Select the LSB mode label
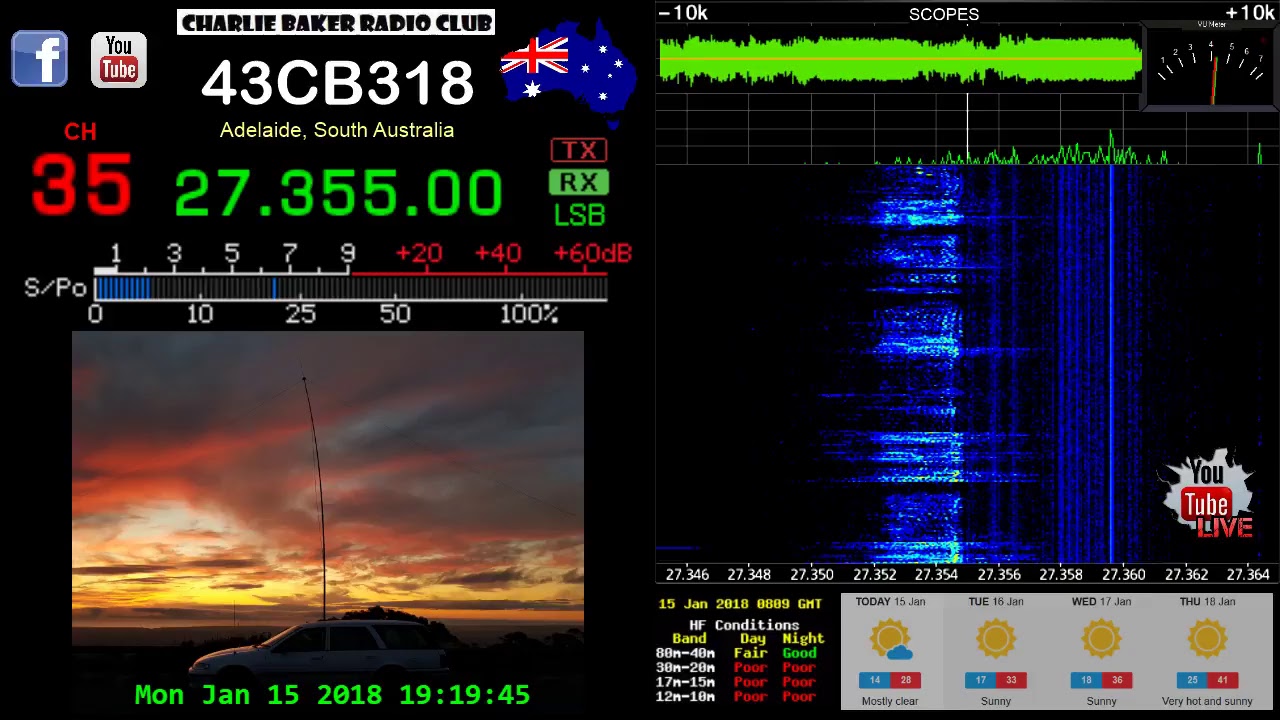Screen dimensions: 1280x720 coord(579,214)
